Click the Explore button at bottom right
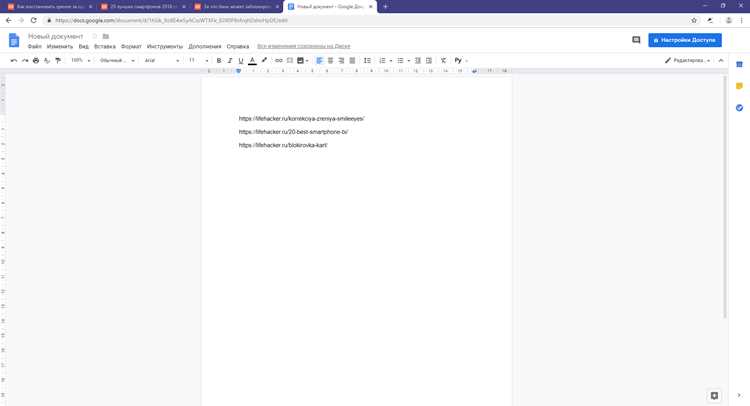The height and width of the screenshot is (406, 750). click(x=714, y=395)
